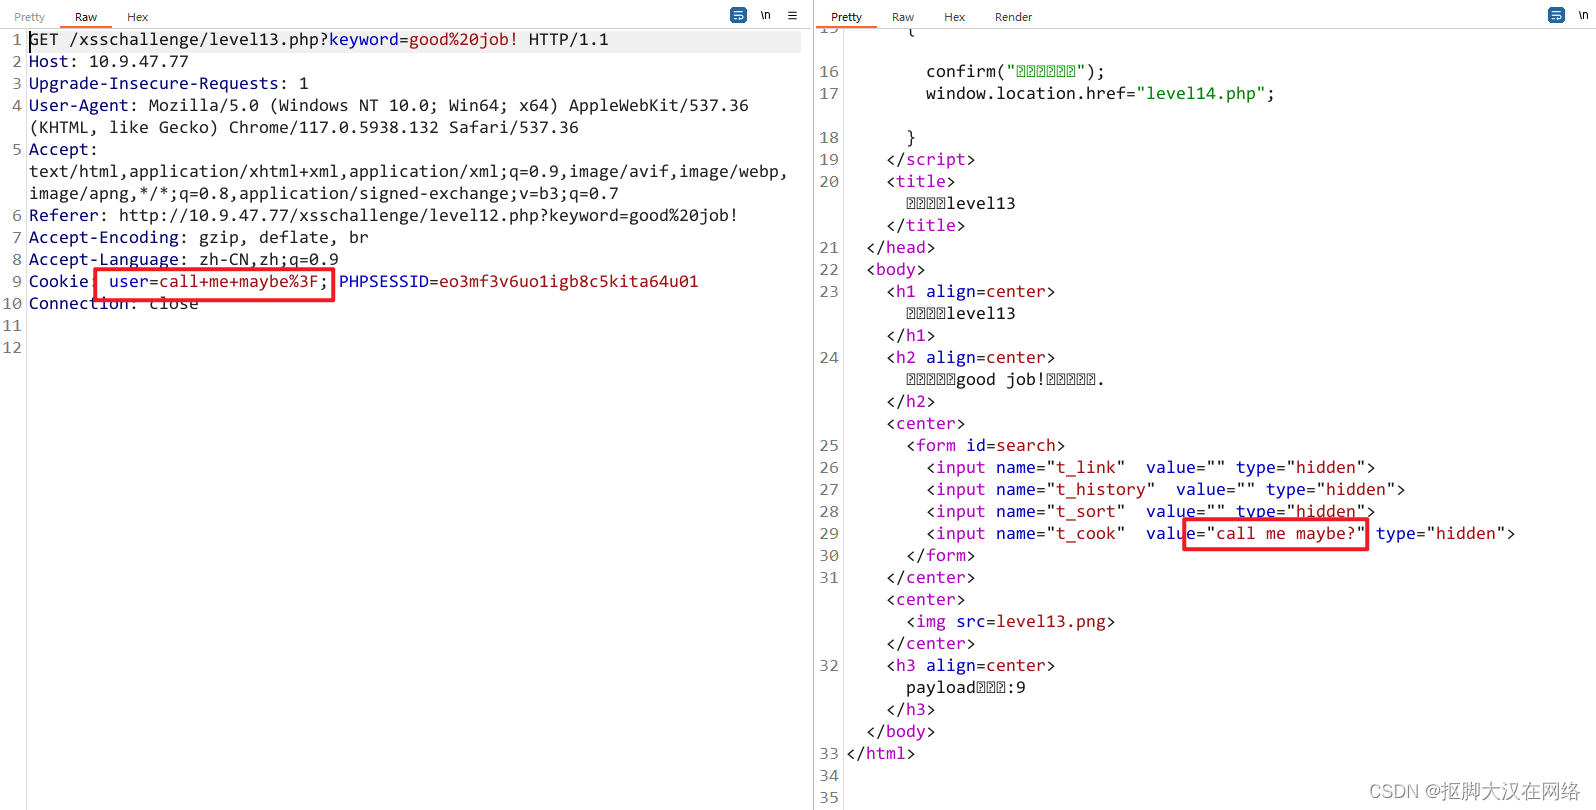Switch response view to Raw tab
Image resolution: width=1596 pixels, height=810 pixels.
(903, 17)
